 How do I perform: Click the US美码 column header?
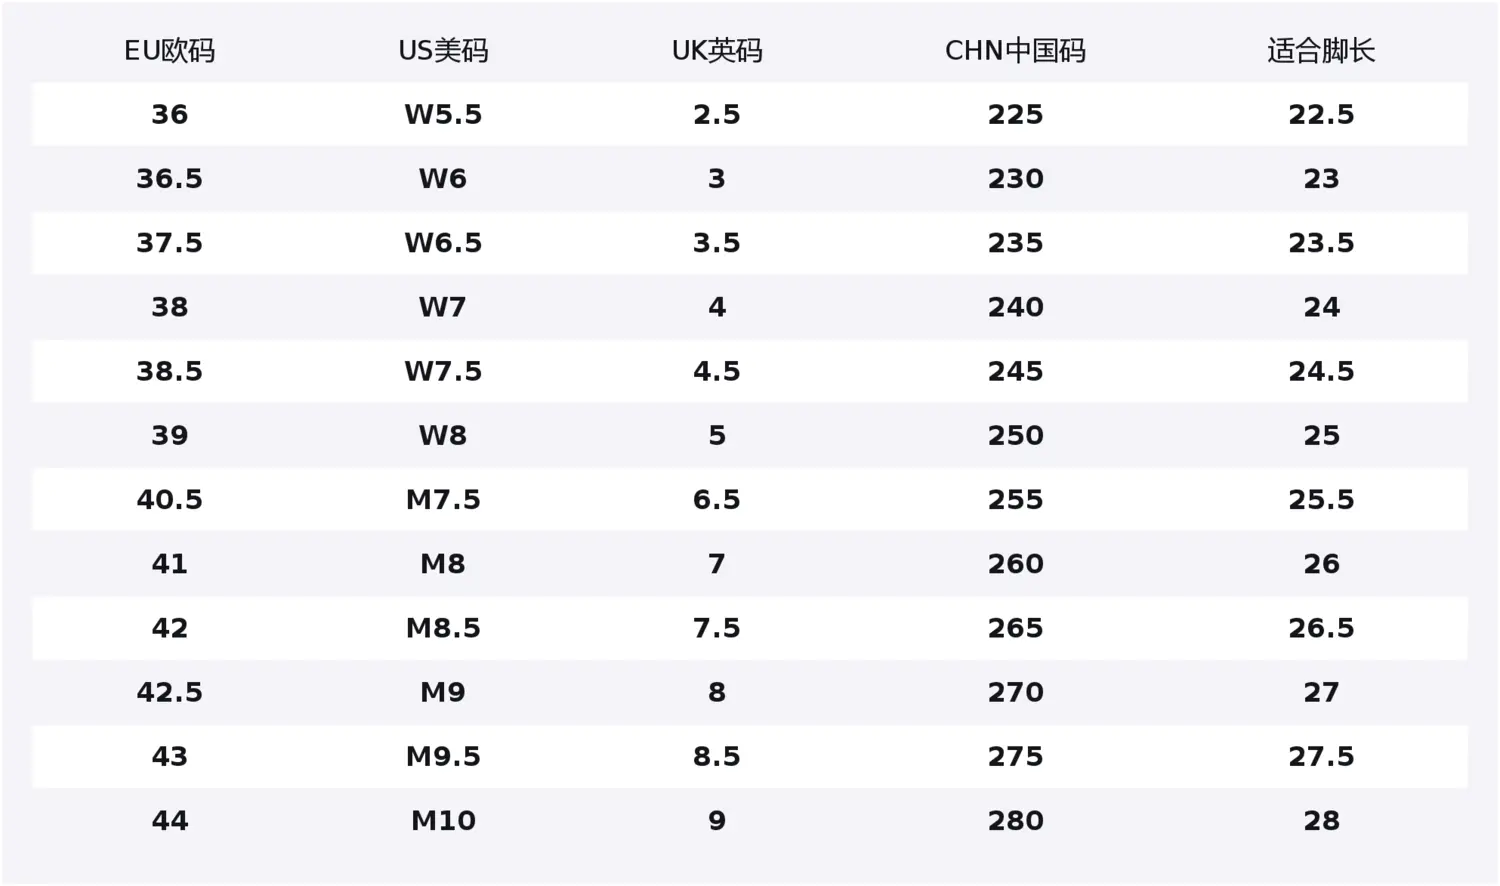(x=443, y=51)
